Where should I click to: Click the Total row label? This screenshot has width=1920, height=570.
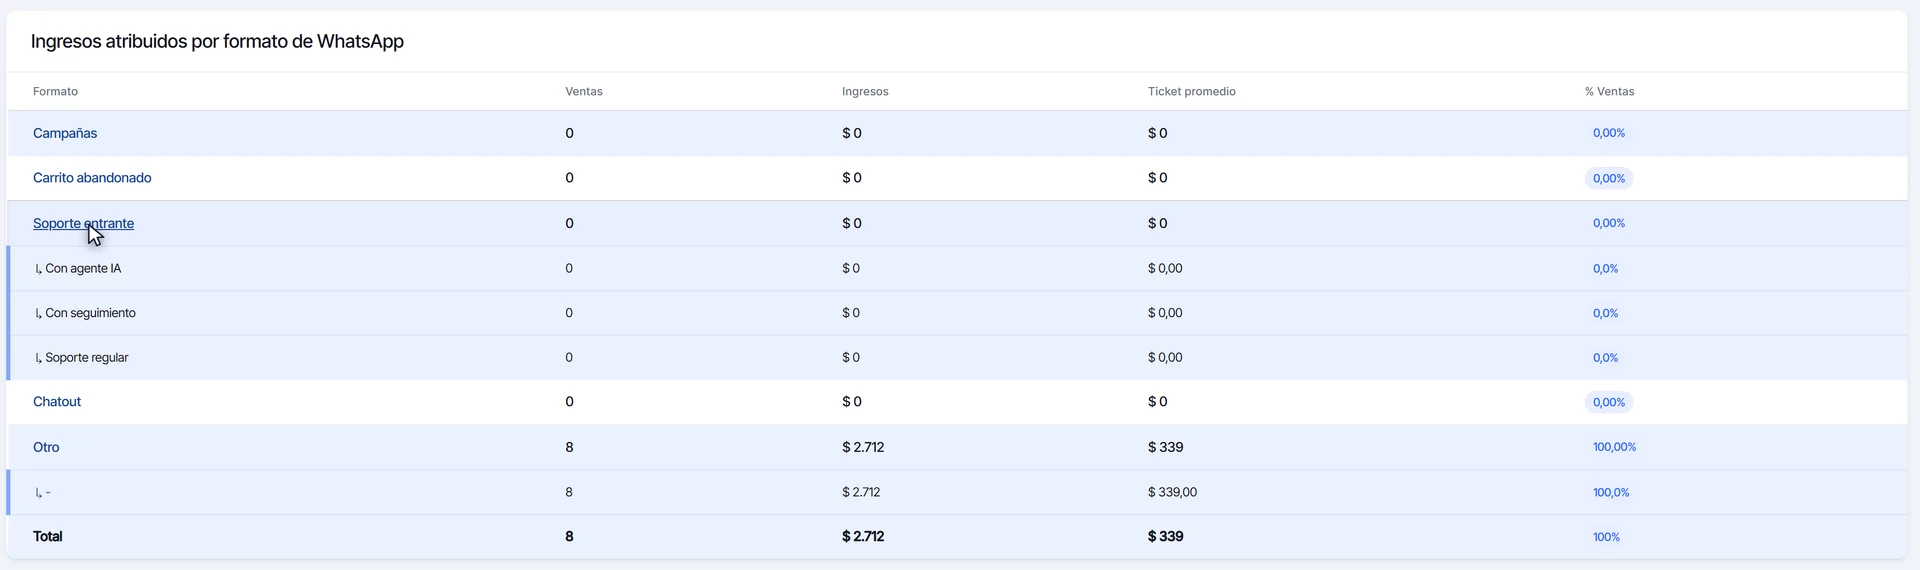pyautogui.click(x=48, y=537)
